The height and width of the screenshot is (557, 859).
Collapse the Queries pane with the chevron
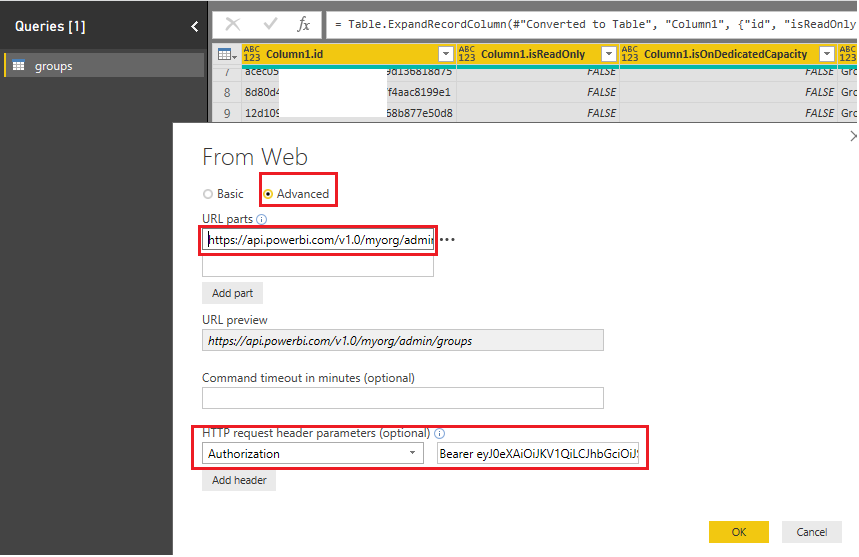[x=194, y=26]
